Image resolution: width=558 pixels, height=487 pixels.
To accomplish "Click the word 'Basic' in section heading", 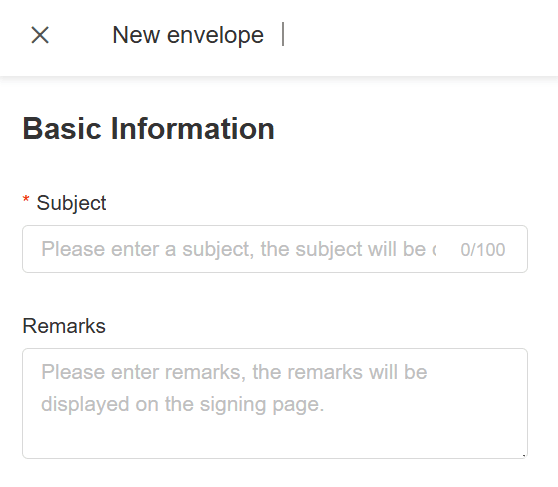I will 62,129.
